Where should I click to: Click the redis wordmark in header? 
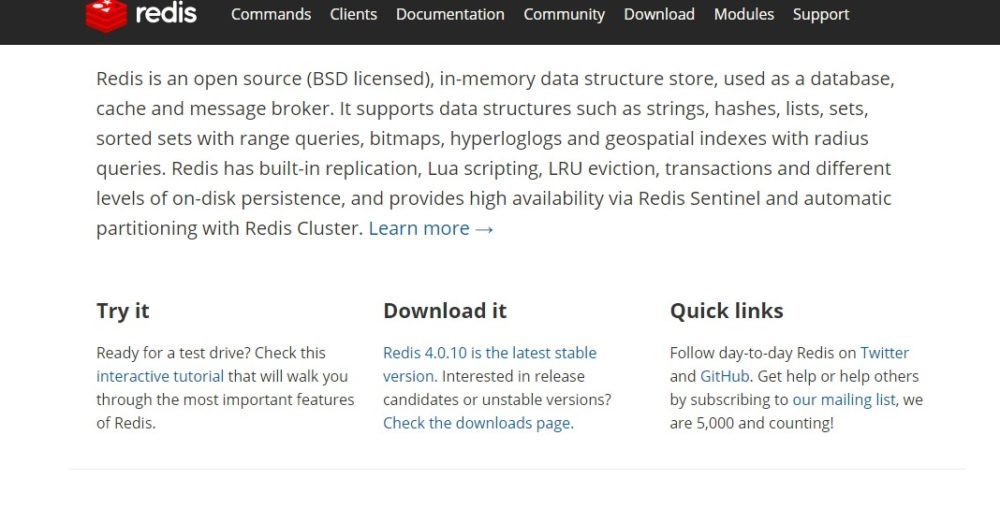(166, 14)
